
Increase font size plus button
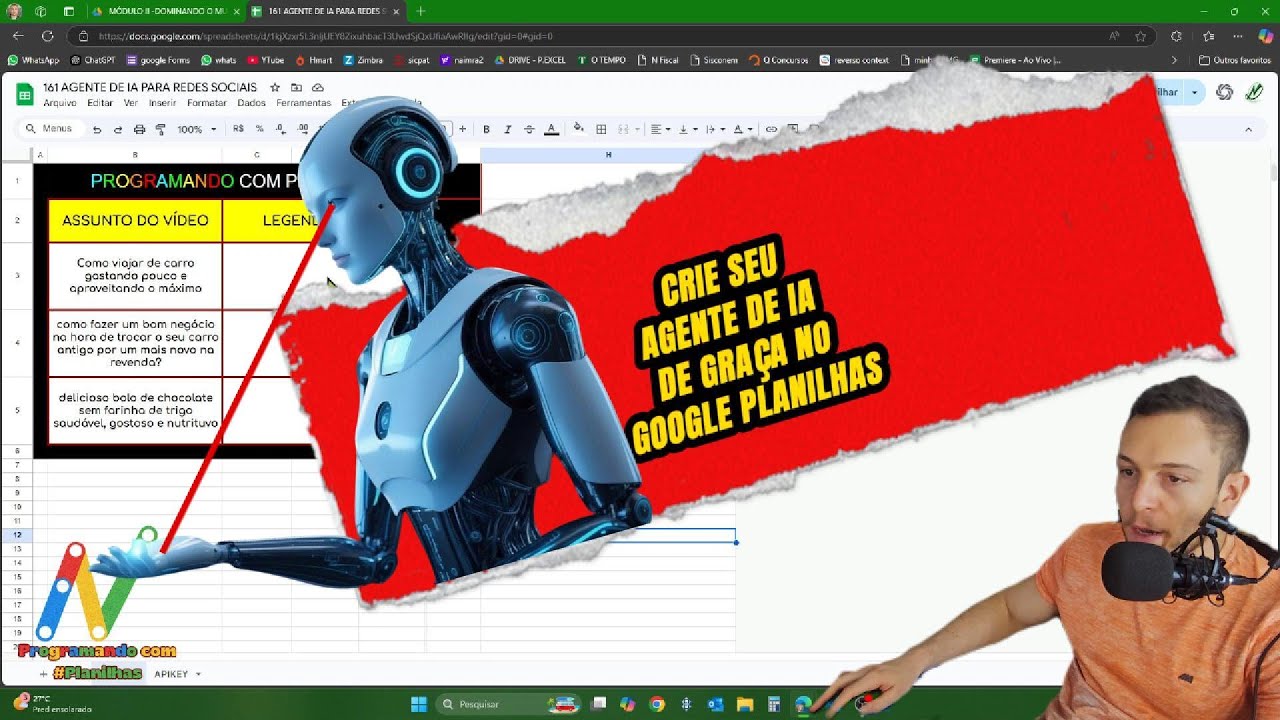pyautogui.click(x=463, y=129)
